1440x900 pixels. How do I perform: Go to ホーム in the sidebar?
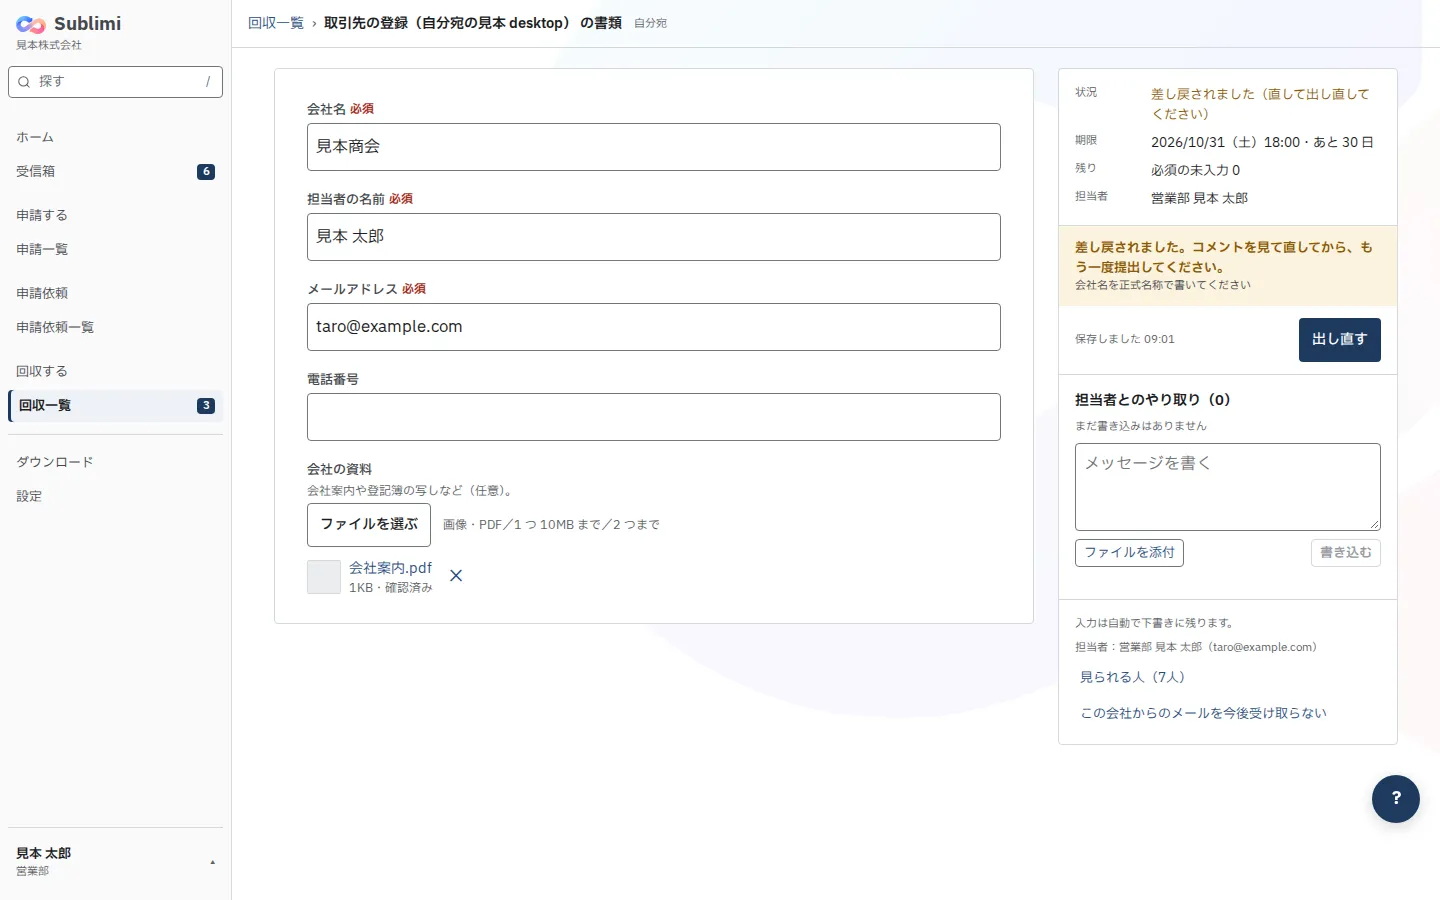pos(115,138)
